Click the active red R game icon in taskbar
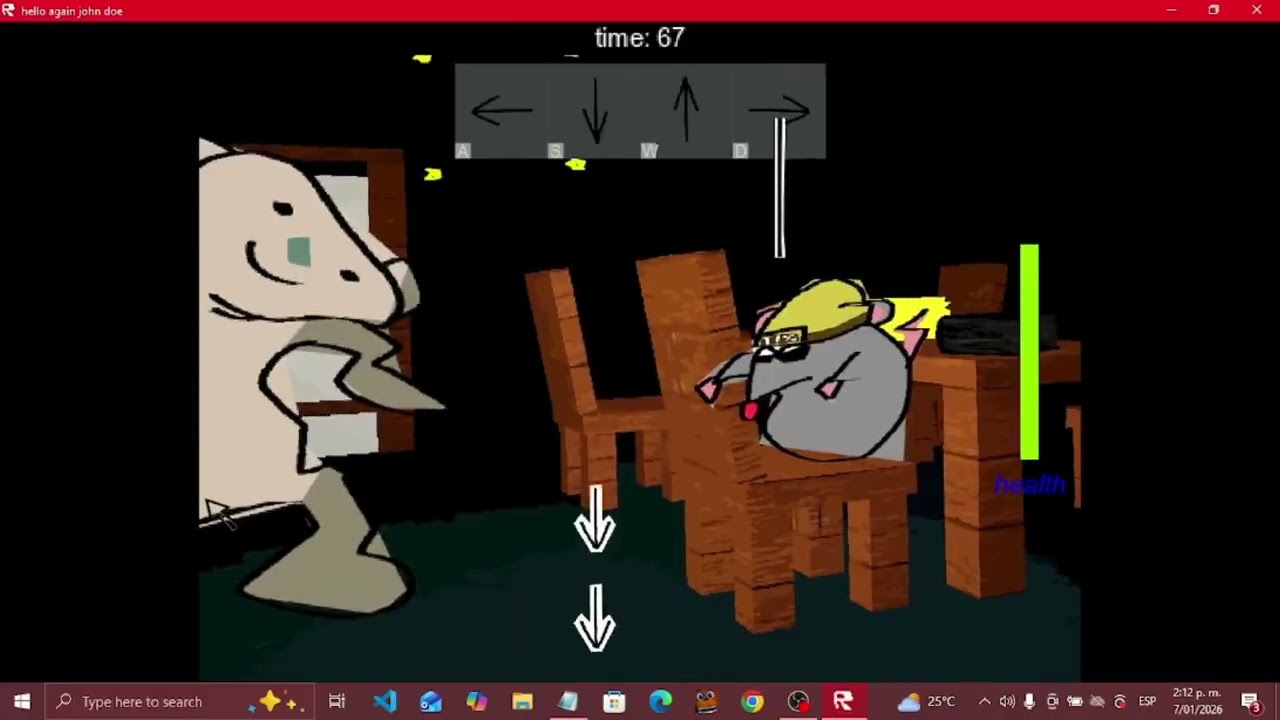This screenshot has height=720, width=1280. [x=843, y=701]
